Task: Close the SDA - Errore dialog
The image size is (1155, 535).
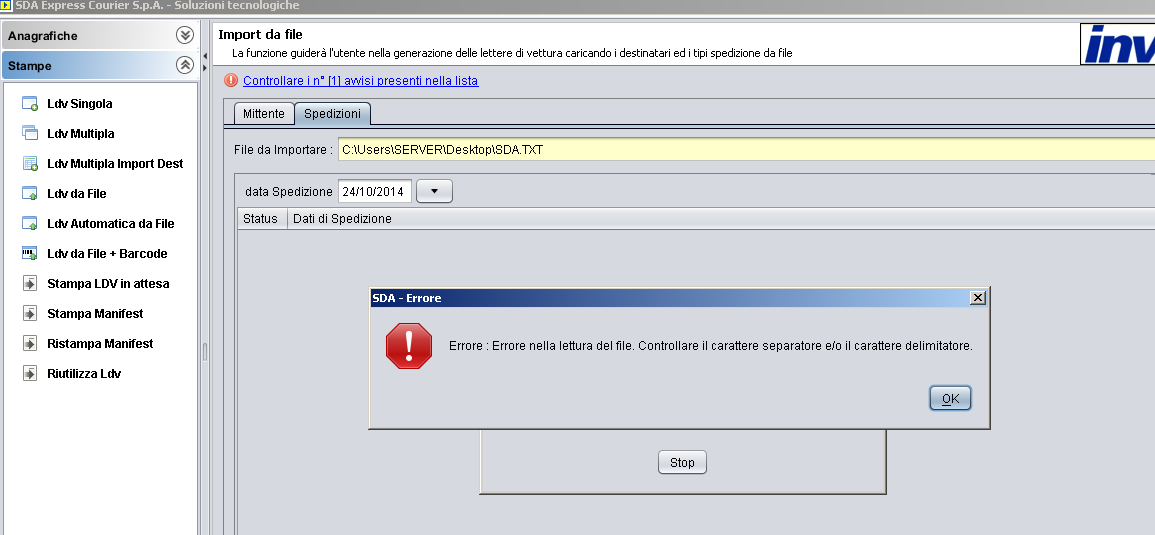Action: click(x=977, y=298)
